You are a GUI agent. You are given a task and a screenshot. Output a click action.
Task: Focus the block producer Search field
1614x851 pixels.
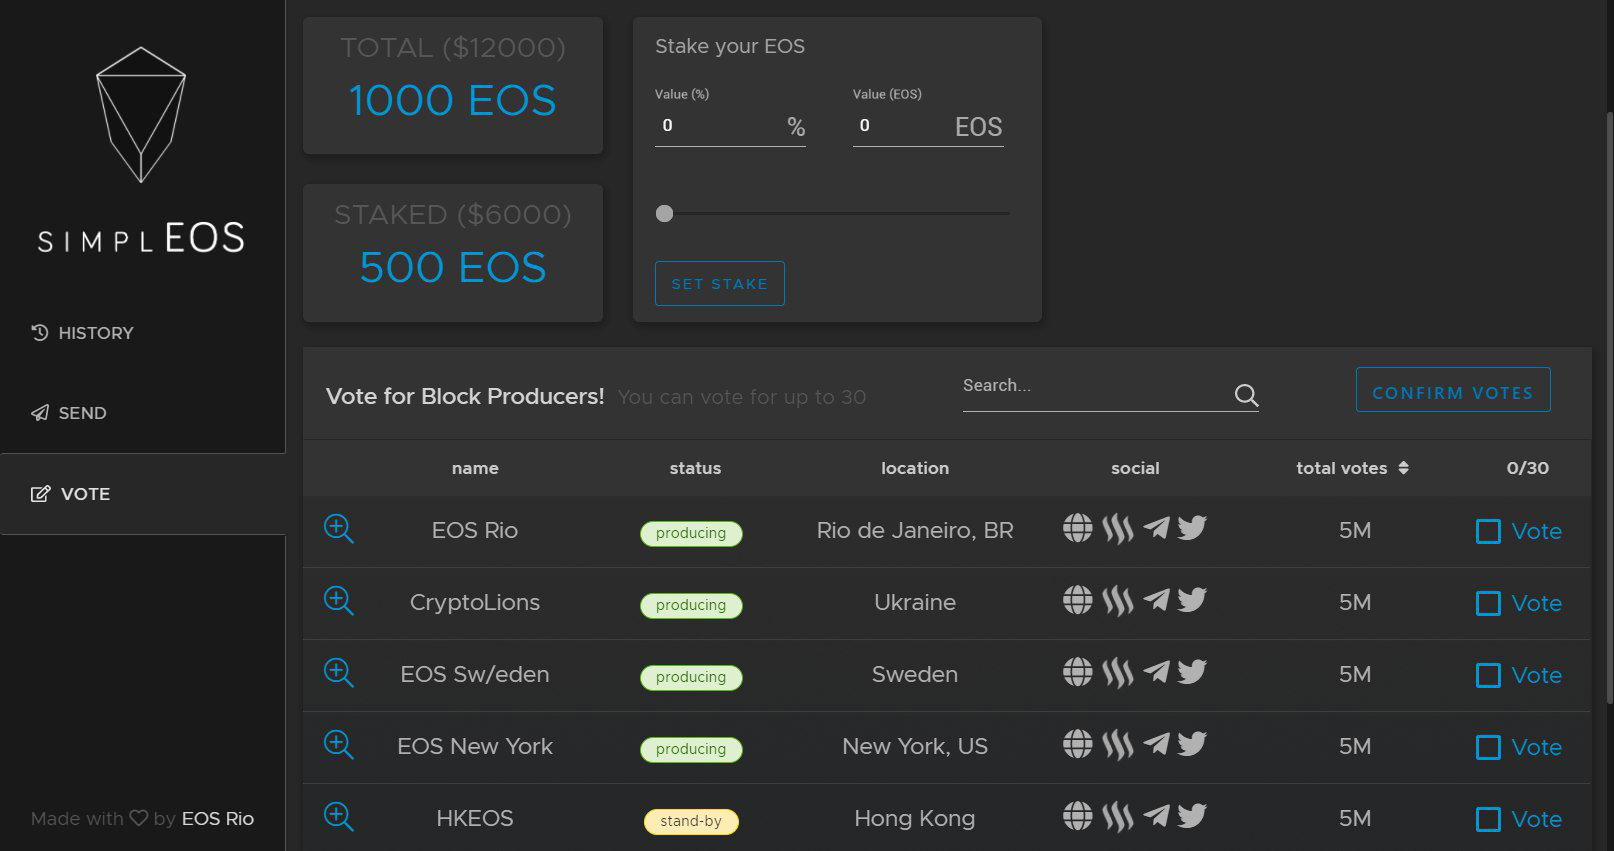click(1095, 390)
